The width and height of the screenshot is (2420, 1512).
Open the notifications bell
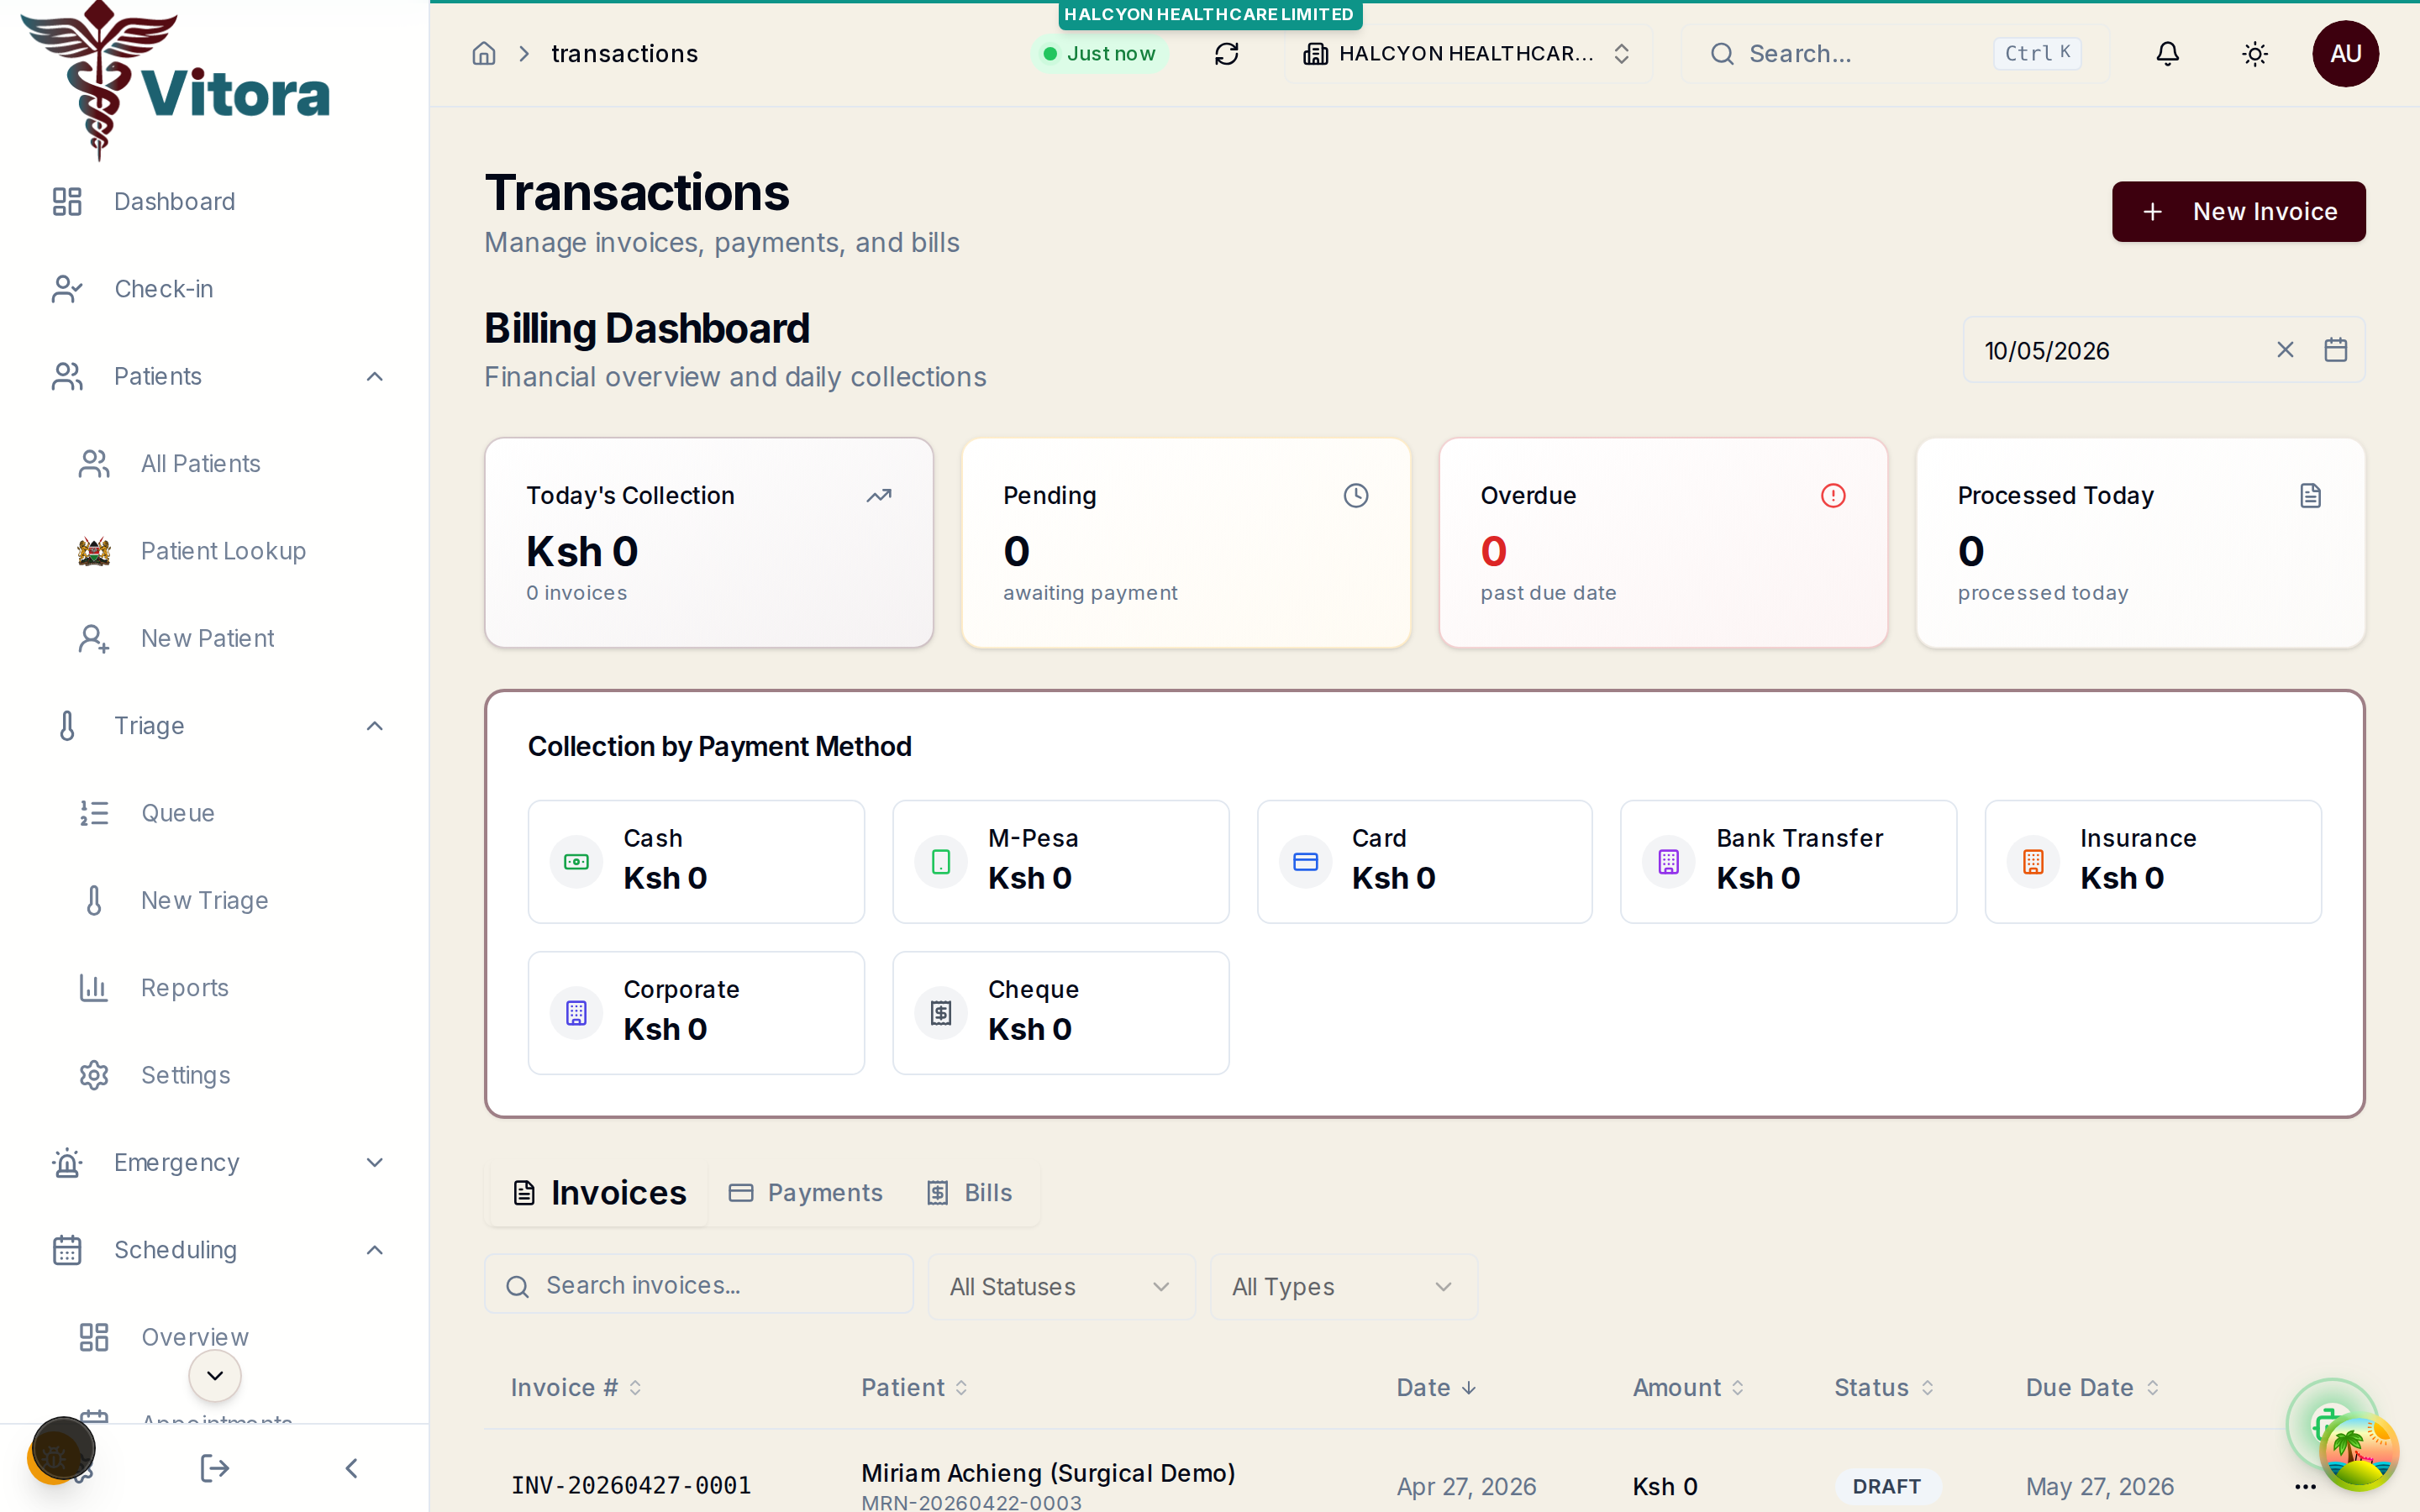pos(2167,54)
